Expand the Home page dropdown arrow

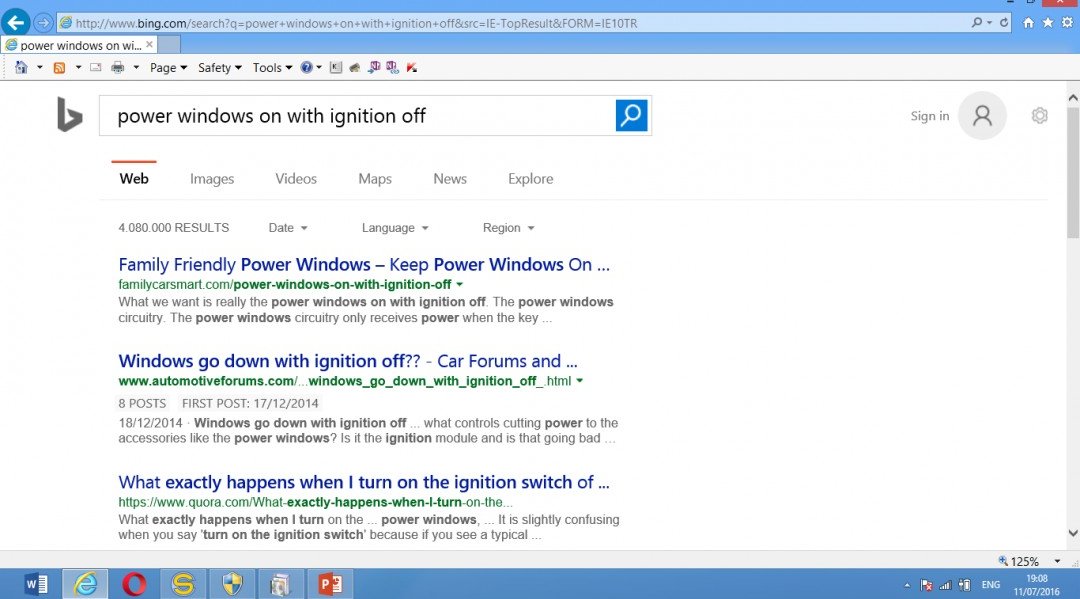(x=39, y=67)
